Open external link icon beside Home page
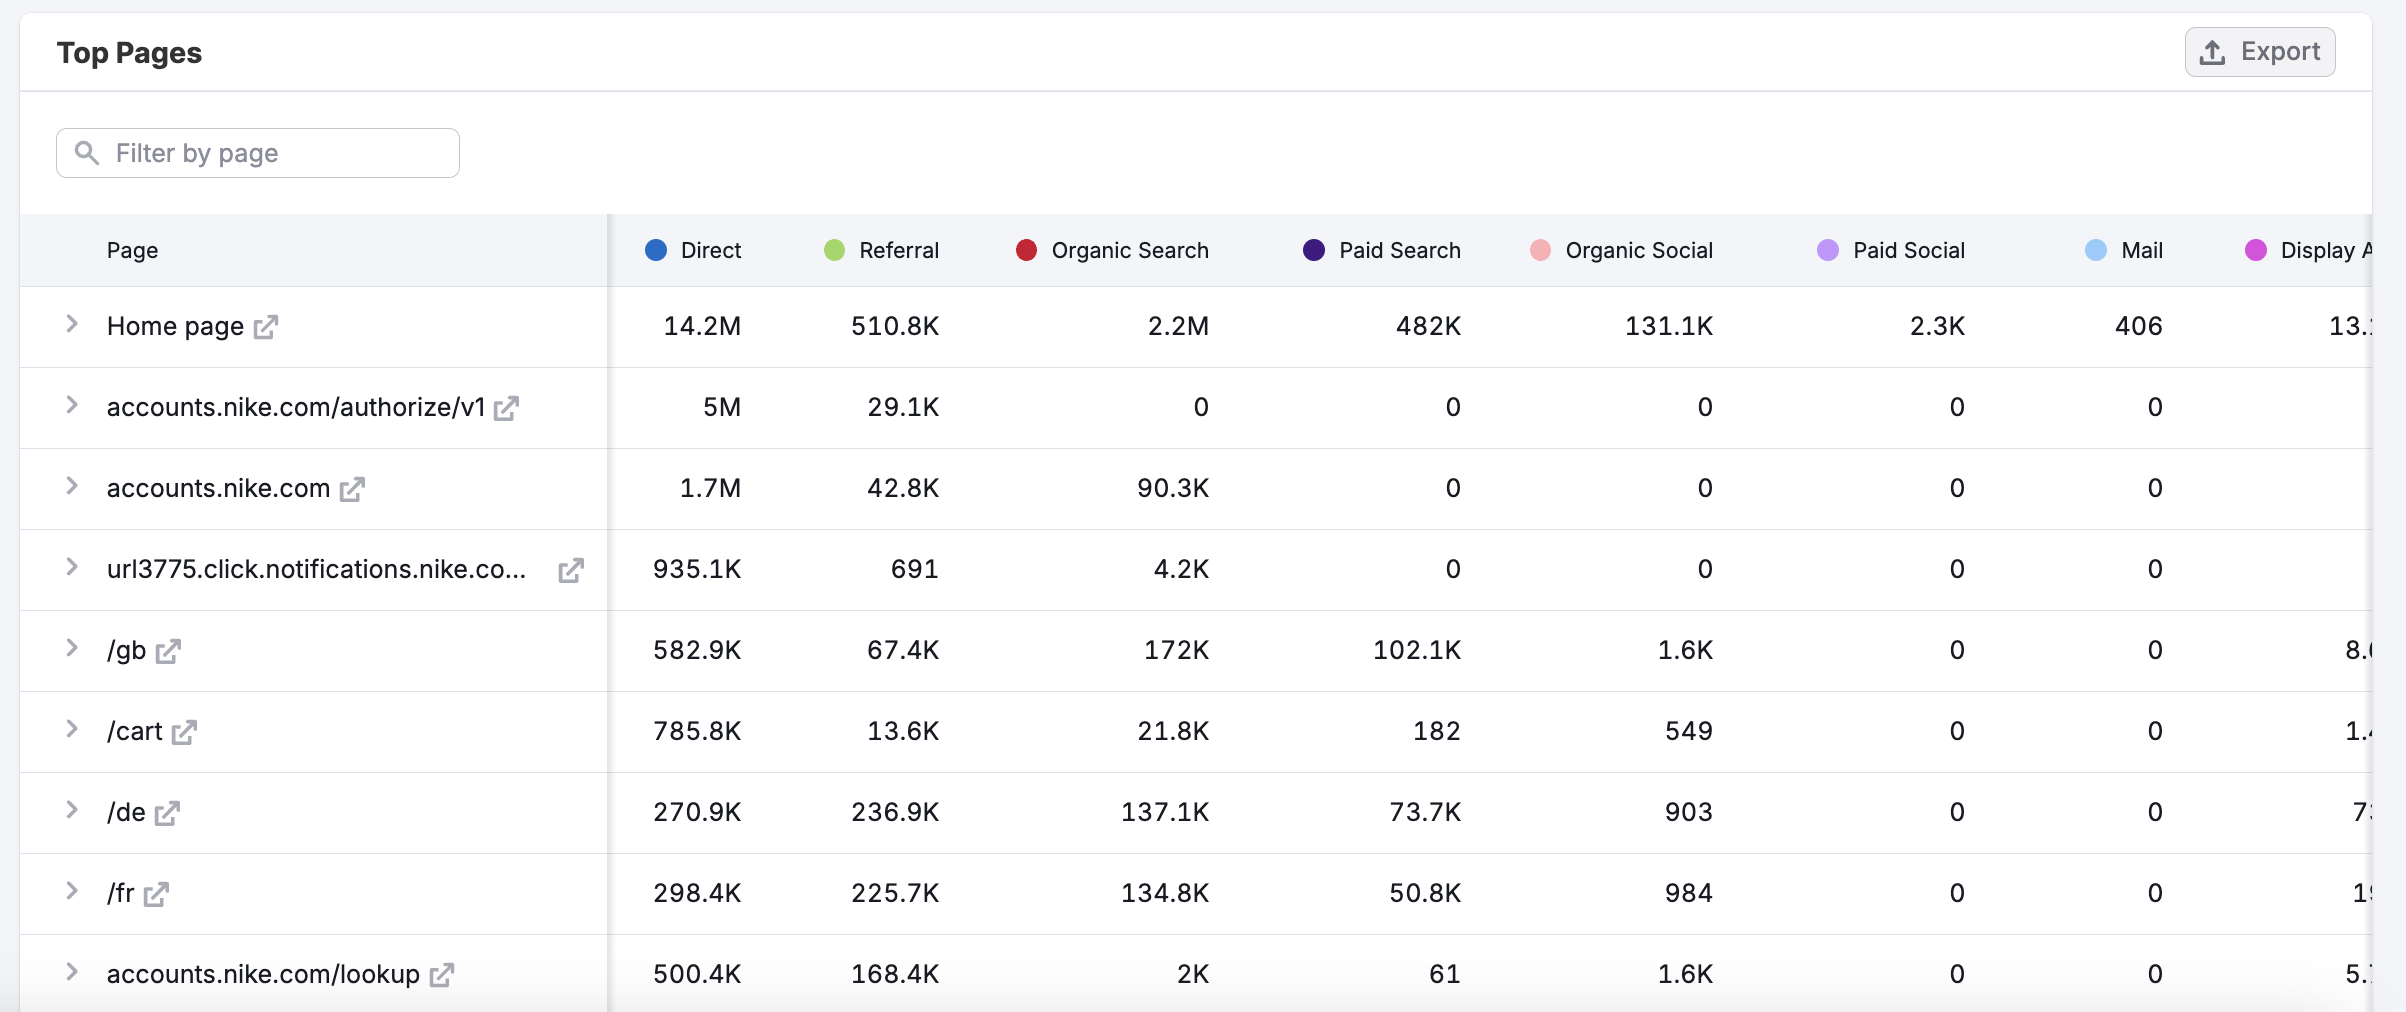 pos(265,327)
